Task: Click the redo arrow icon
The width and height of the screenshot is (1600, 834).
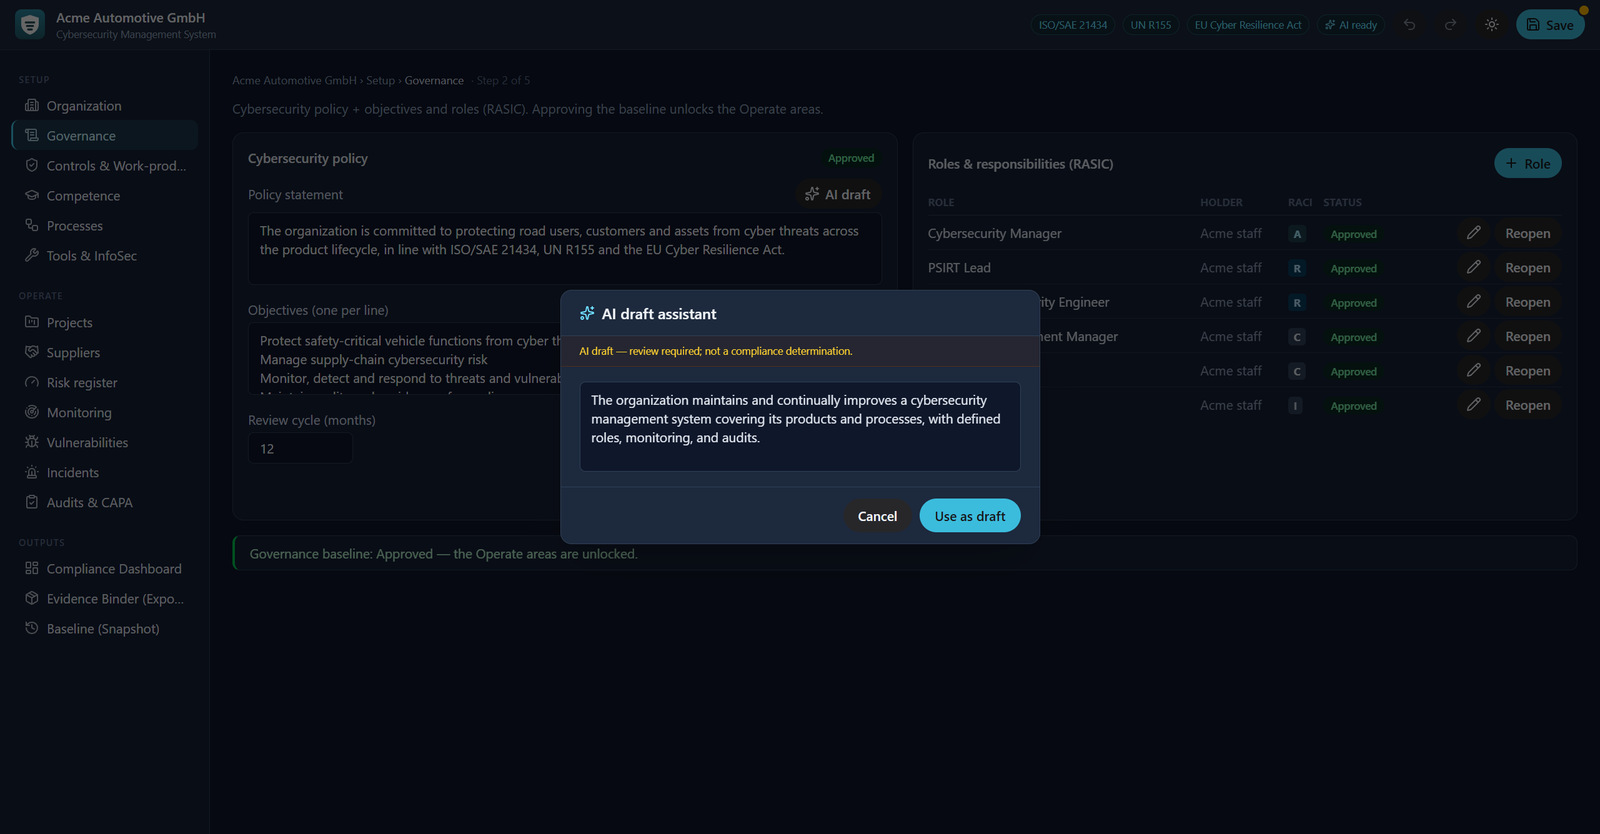Action: (x=1450, y=25)
